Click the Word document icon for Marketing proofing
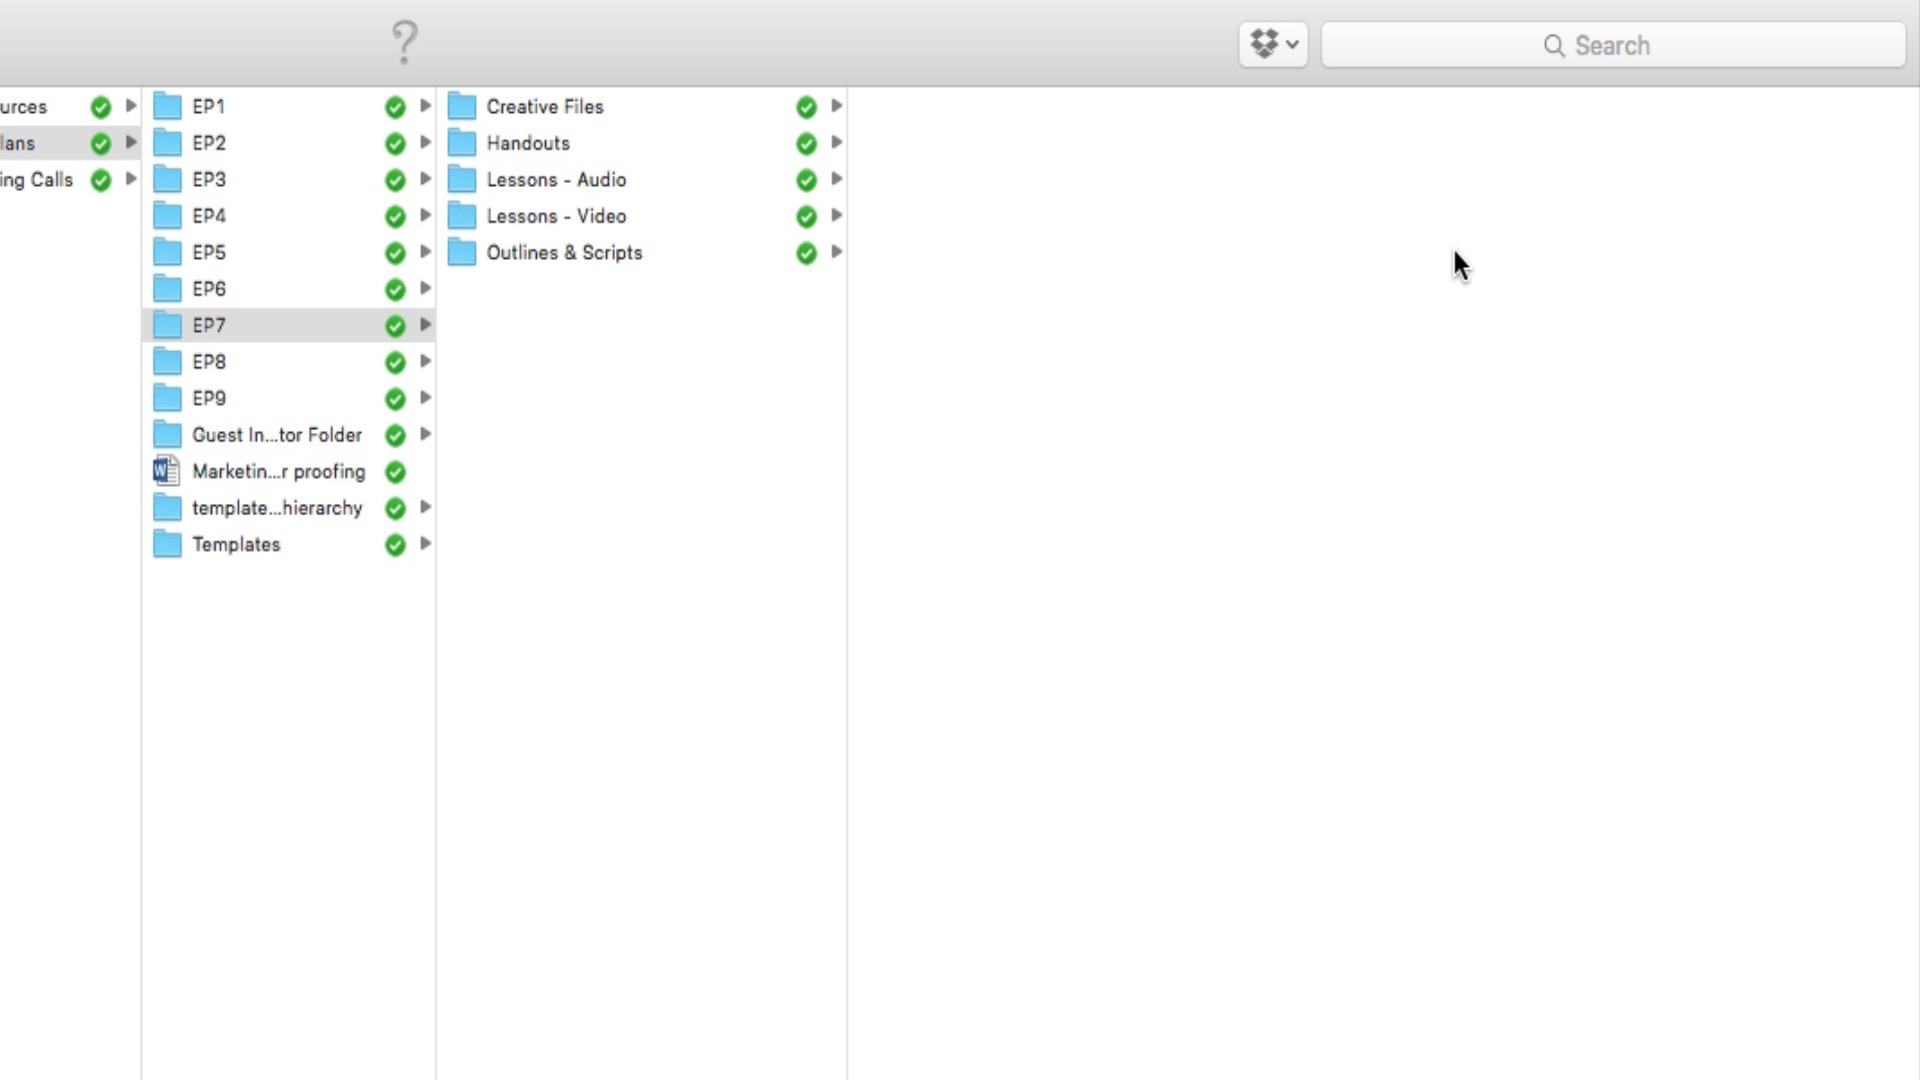 166,471
